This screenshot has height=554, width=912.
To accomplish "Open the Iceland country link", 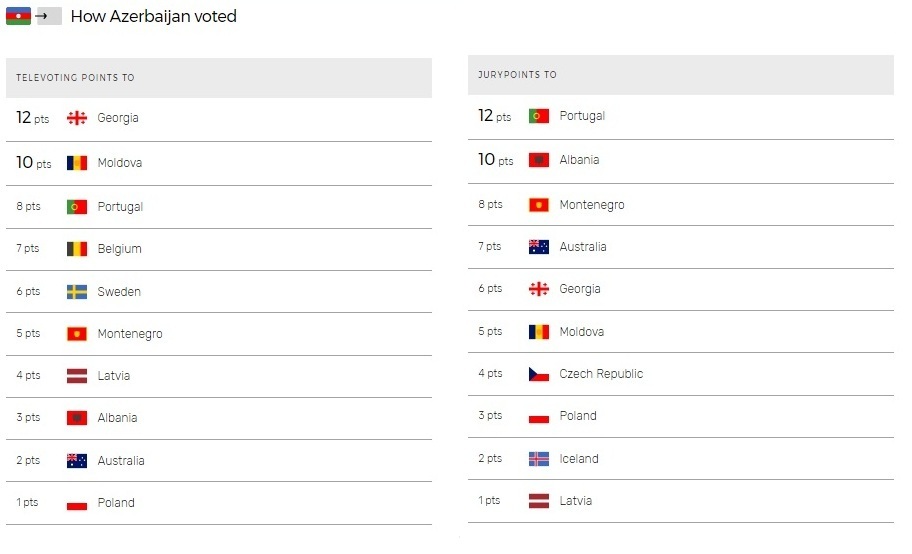I will coord(579,459).
